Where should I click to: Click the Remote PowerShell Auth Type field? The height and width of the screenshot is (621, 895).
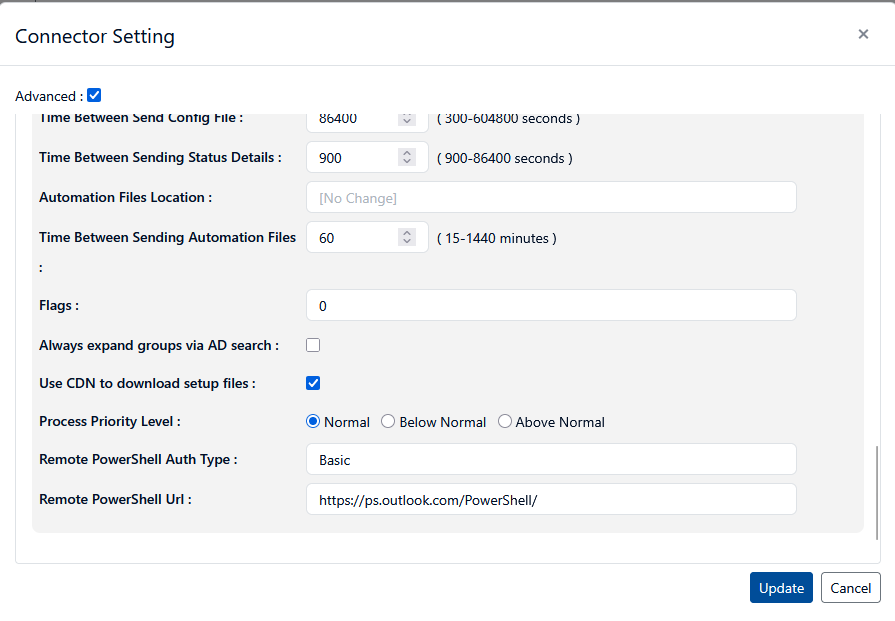(551, 460)
